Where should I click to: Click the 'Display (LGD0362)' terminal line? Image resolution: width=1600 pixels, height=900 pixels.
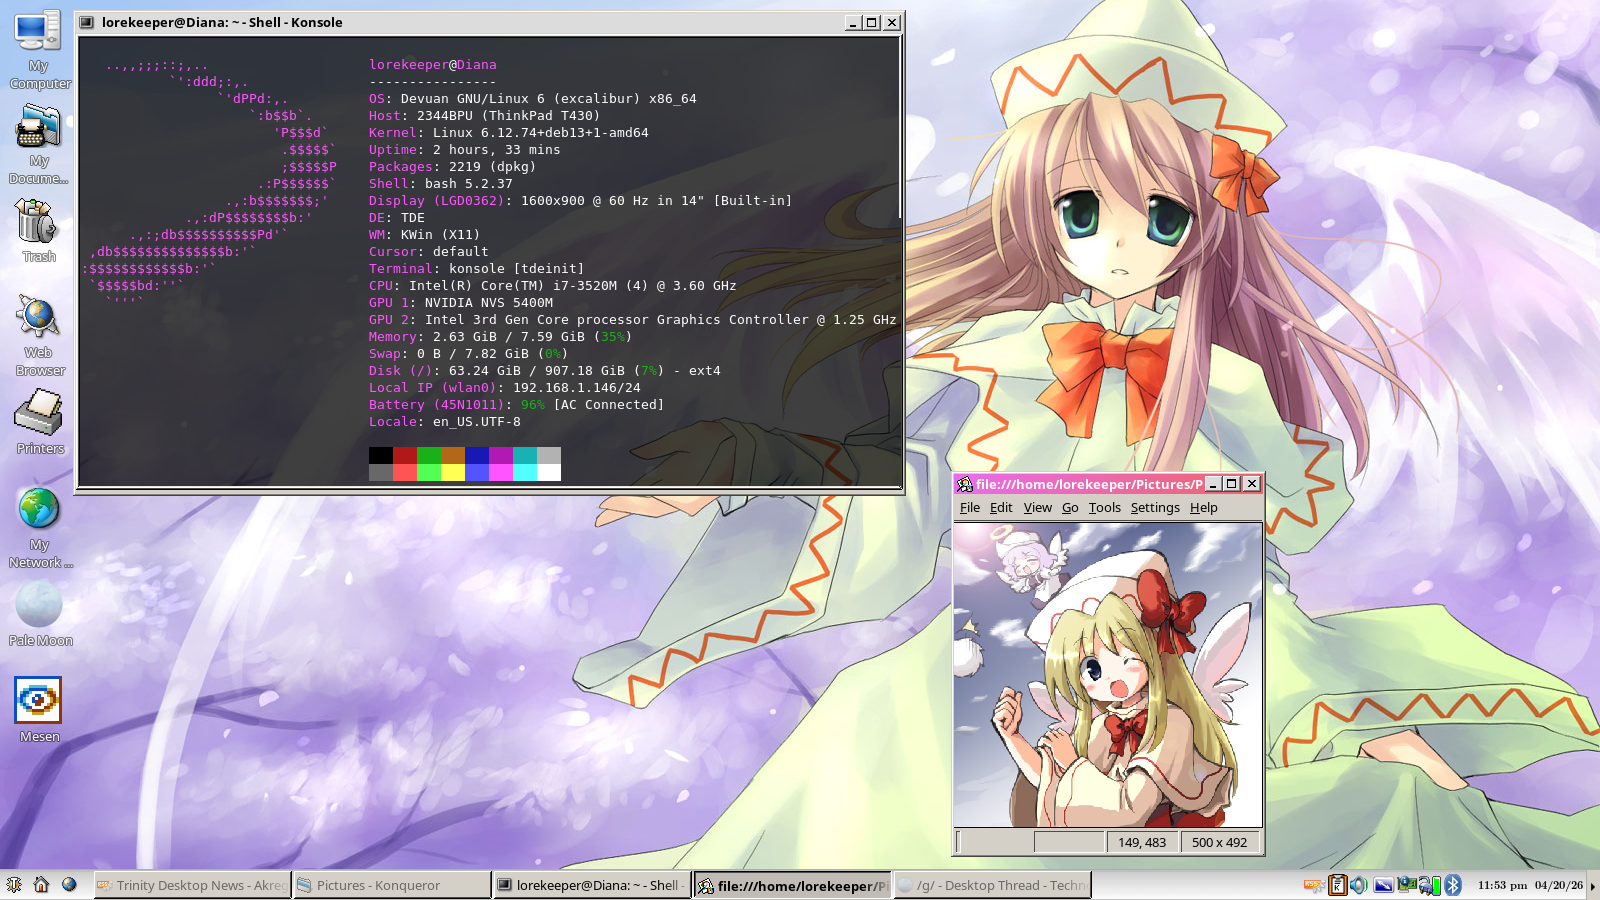click(x=581, y=201)
